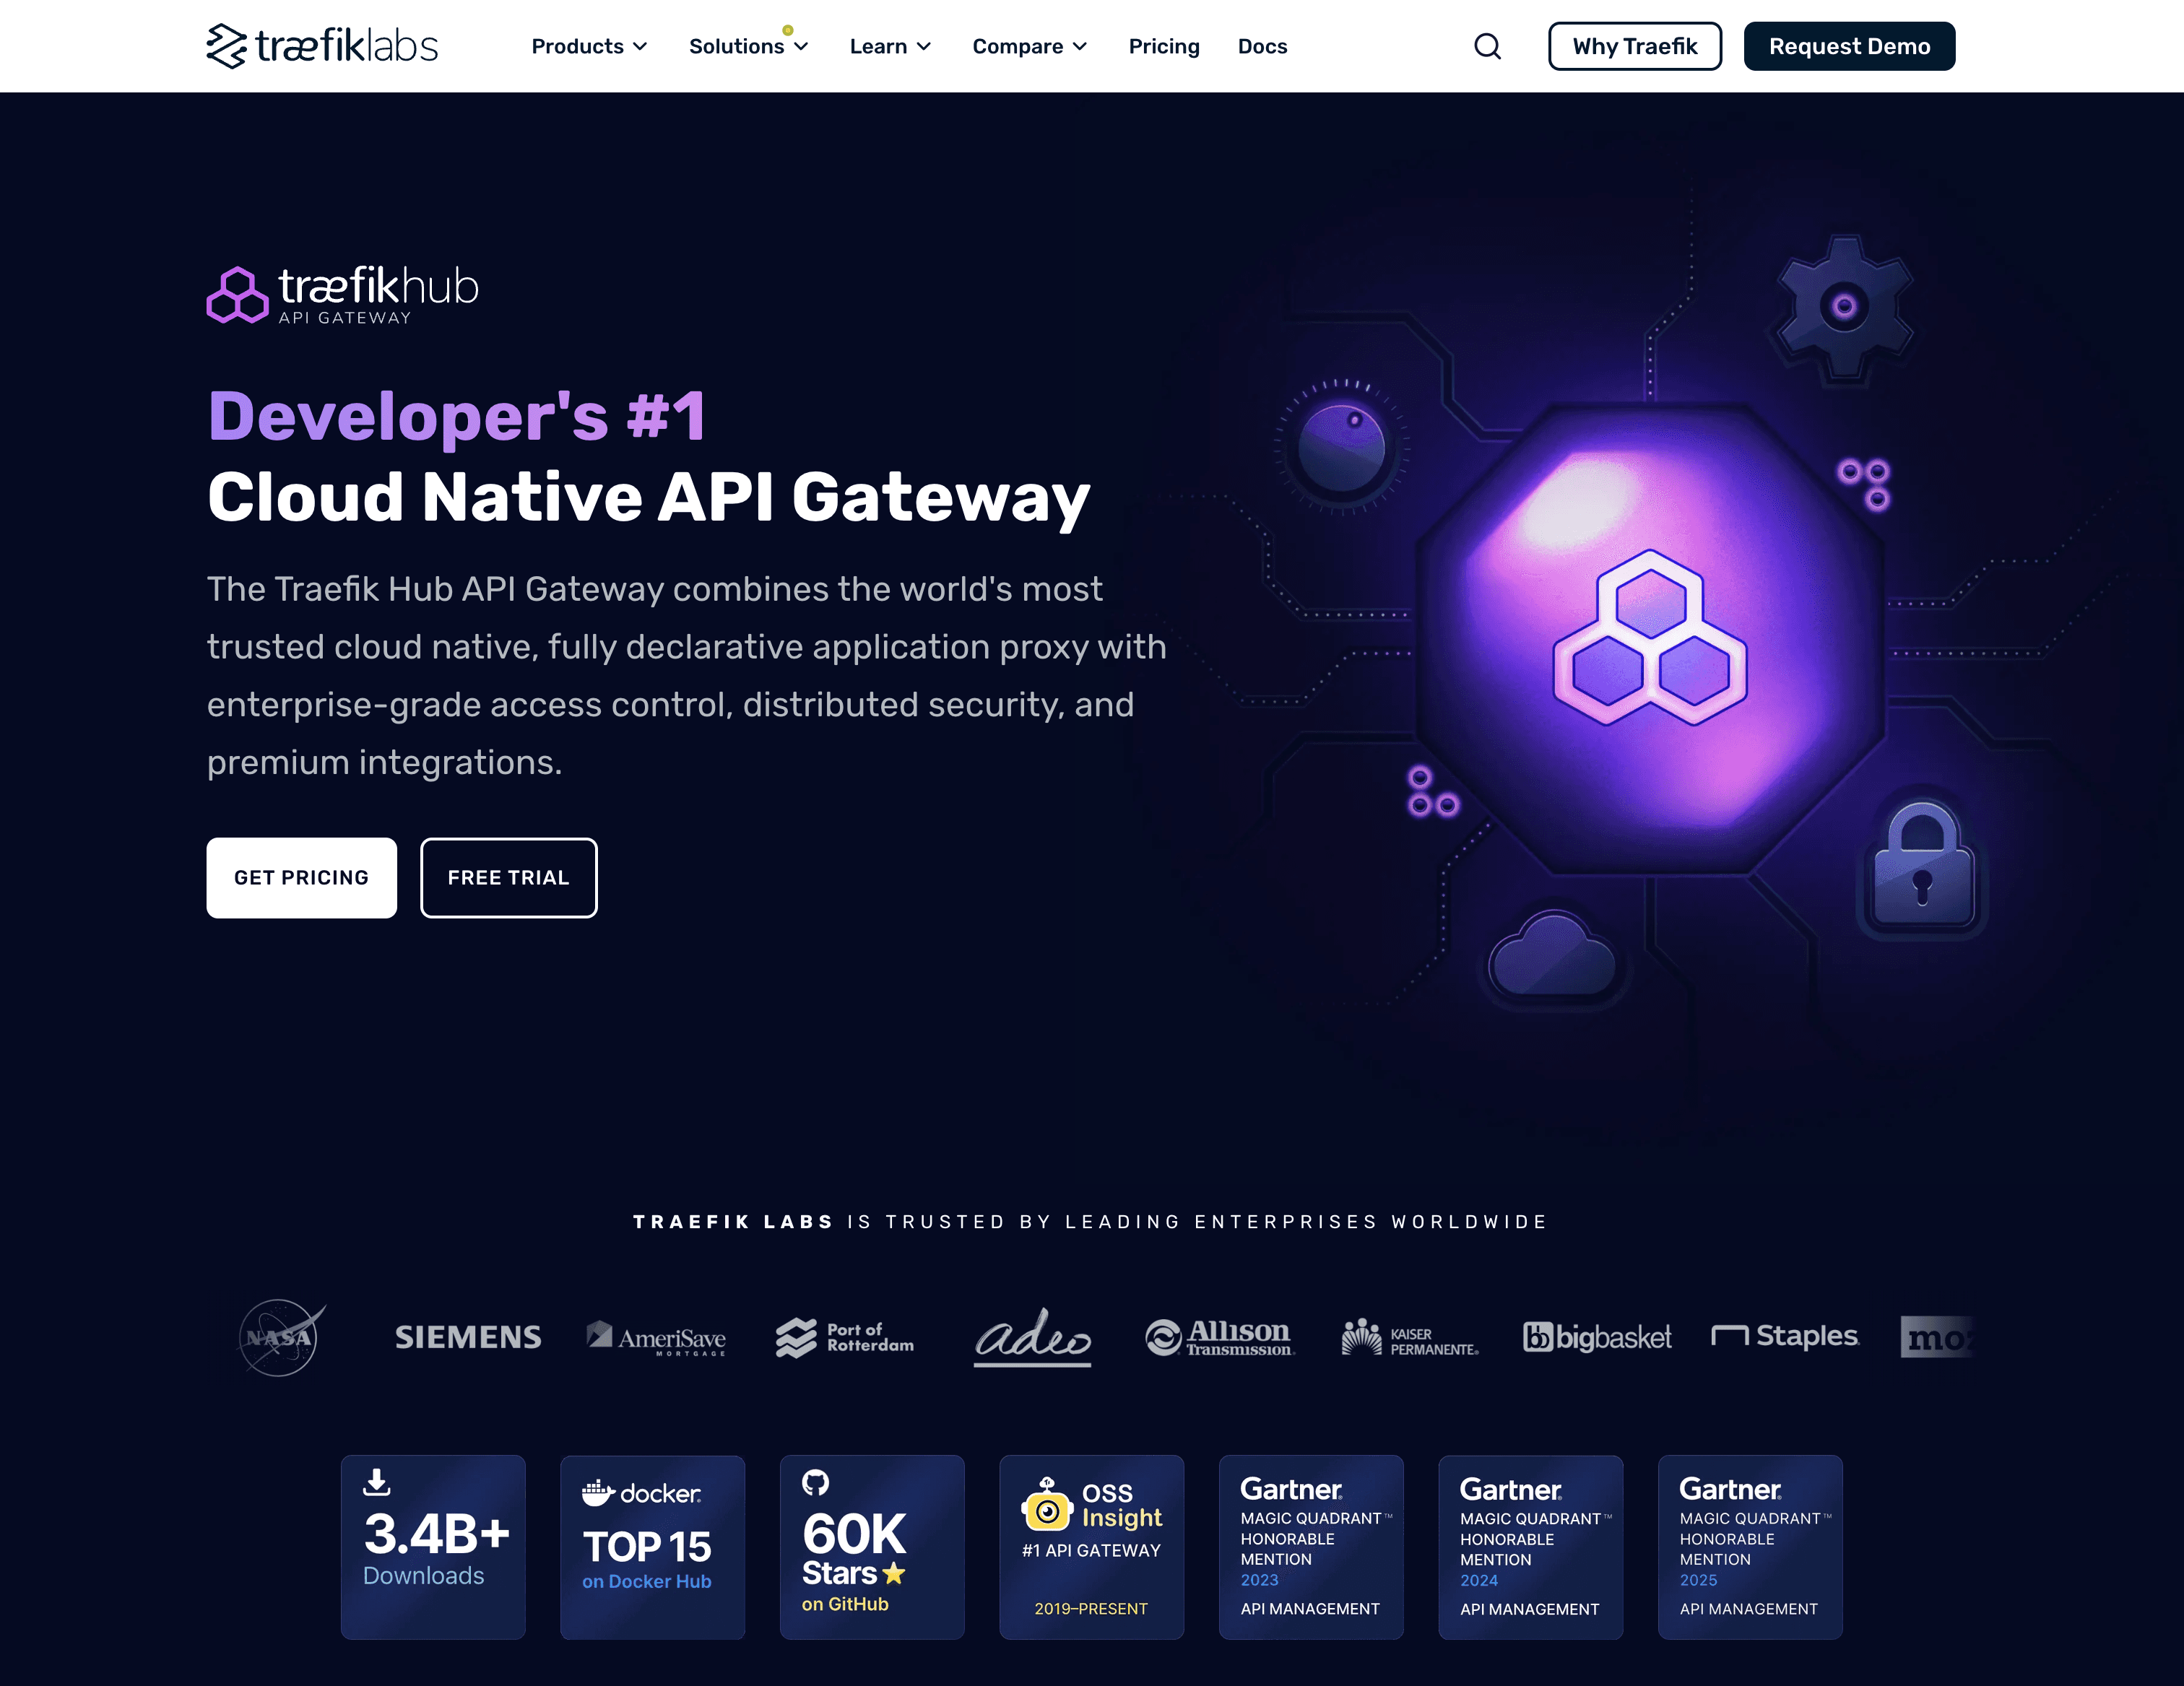Click the docker whale logo badge
This screenshot has height=1686, width=2184.
[x=641, y=1493]
